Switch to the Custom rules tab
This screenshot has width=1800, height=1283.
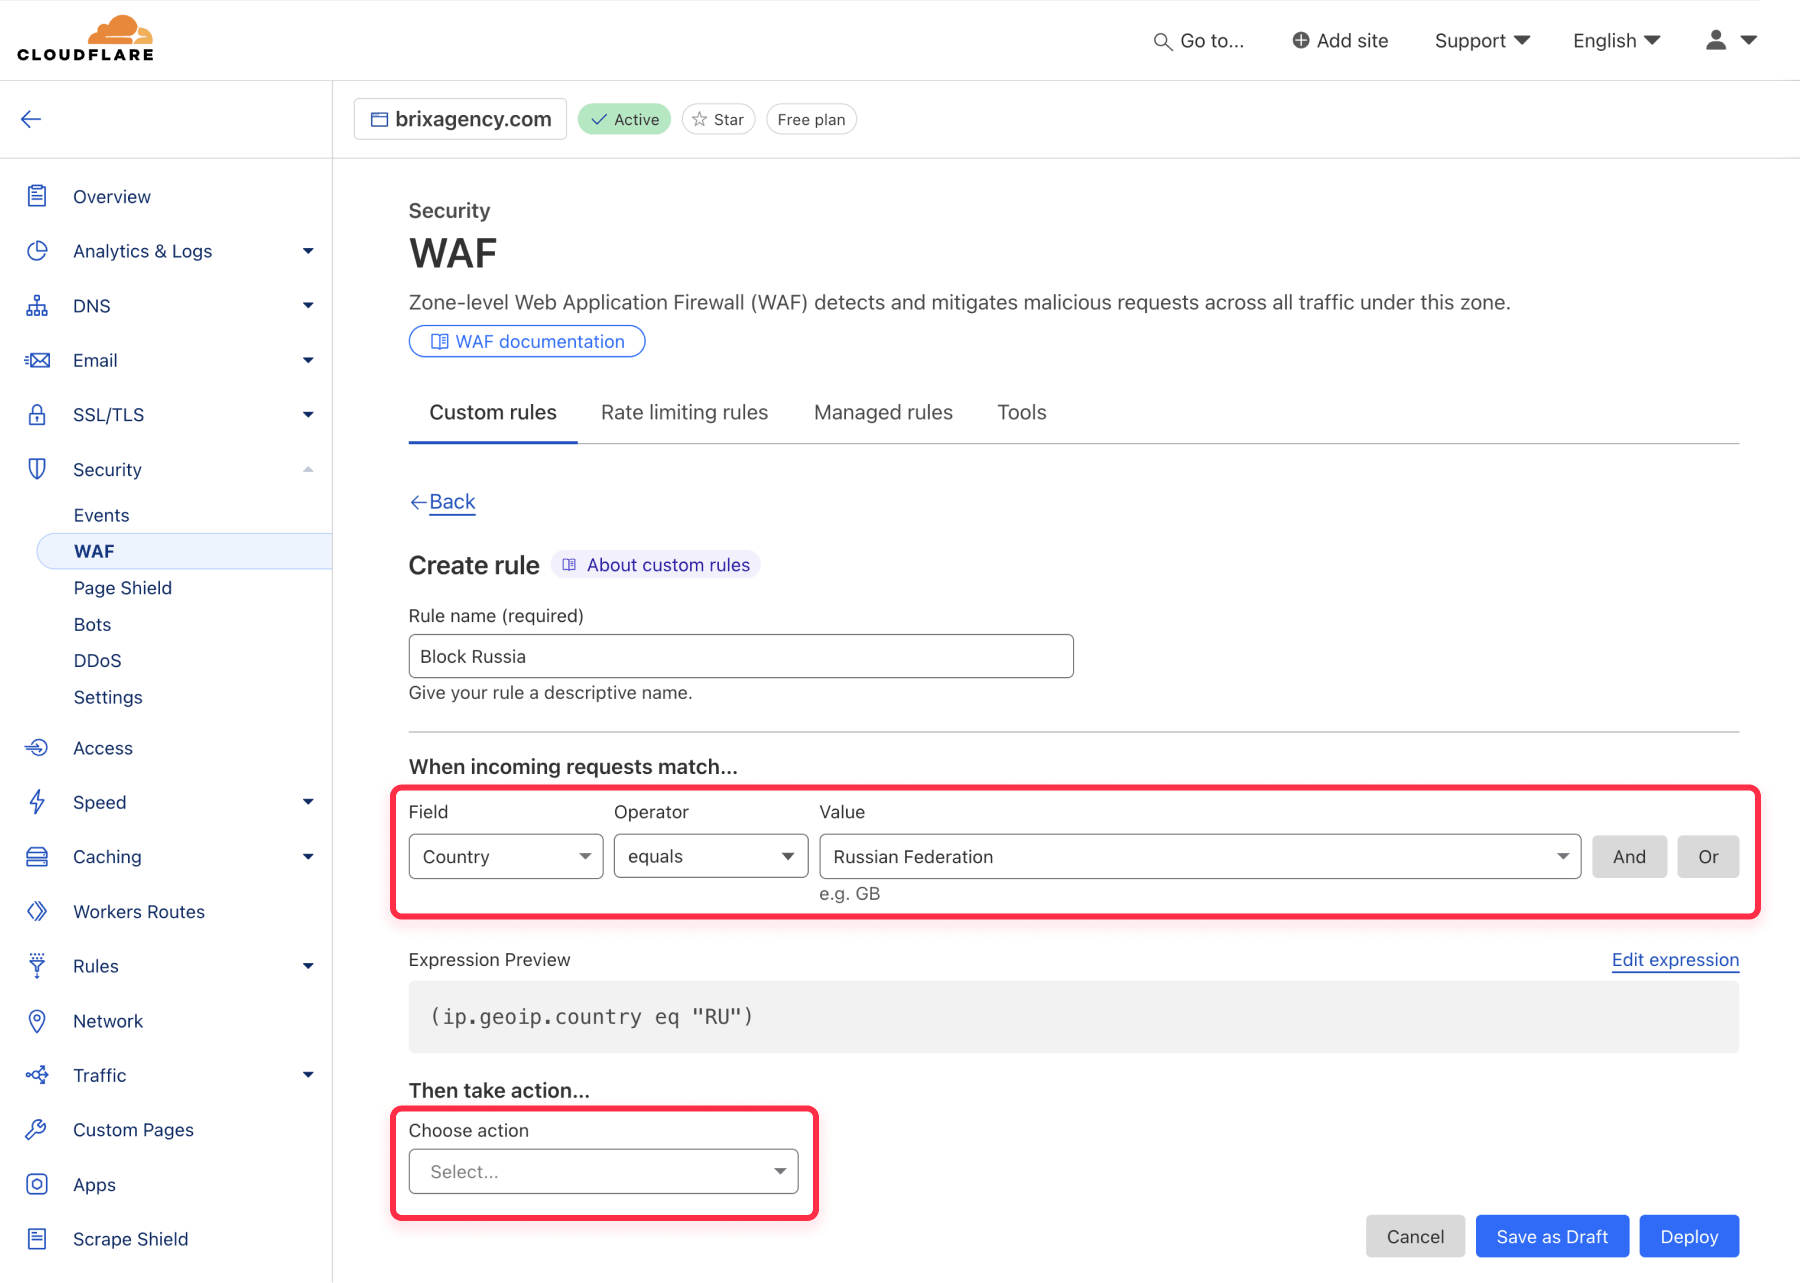(493, 413)
